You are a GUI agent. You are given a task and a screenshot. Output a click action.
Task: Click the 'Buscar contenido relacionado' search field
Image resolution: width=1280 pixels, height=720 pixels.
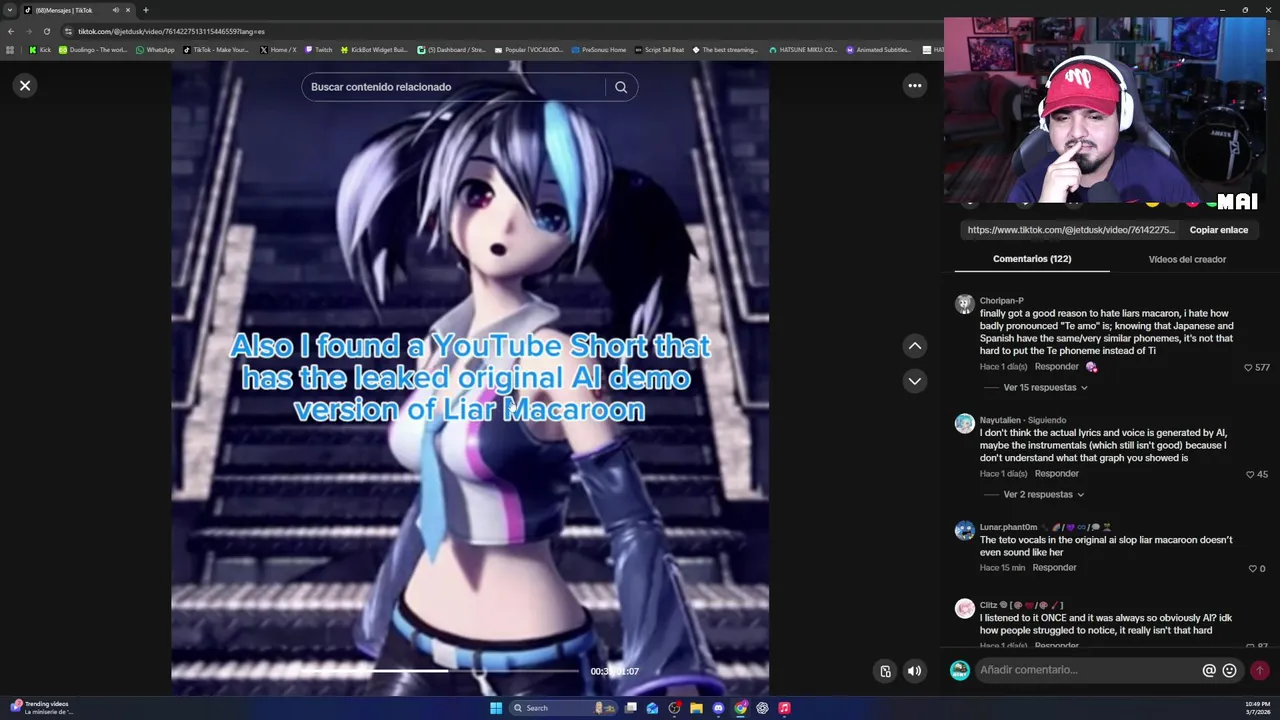coord(453,87)
